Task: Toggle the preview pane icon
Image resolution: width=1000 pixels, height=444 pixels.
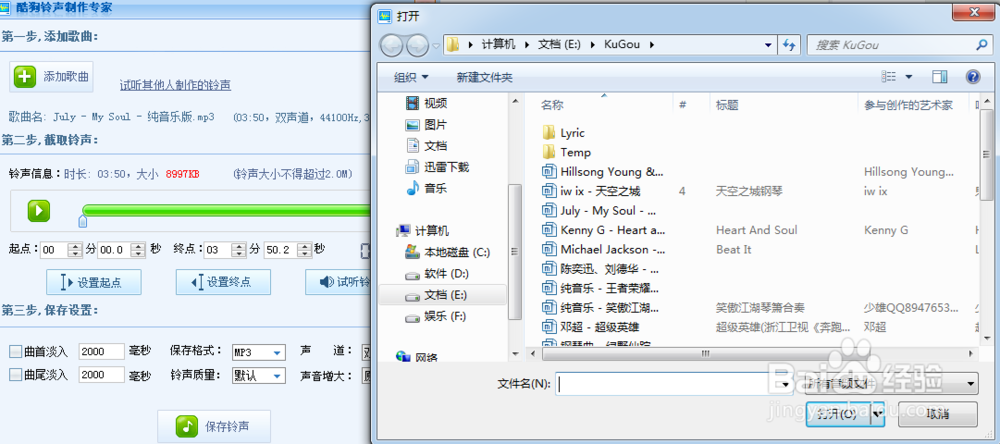Action: point(939,77)
